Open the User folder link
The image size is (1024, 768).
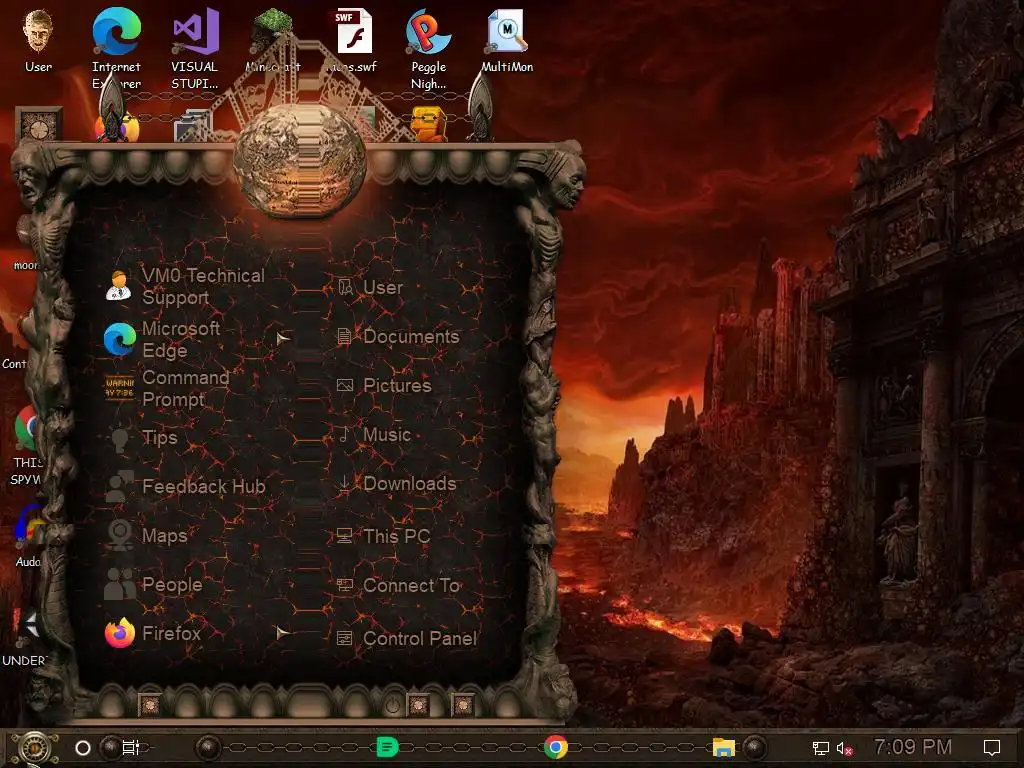[370, 287]
